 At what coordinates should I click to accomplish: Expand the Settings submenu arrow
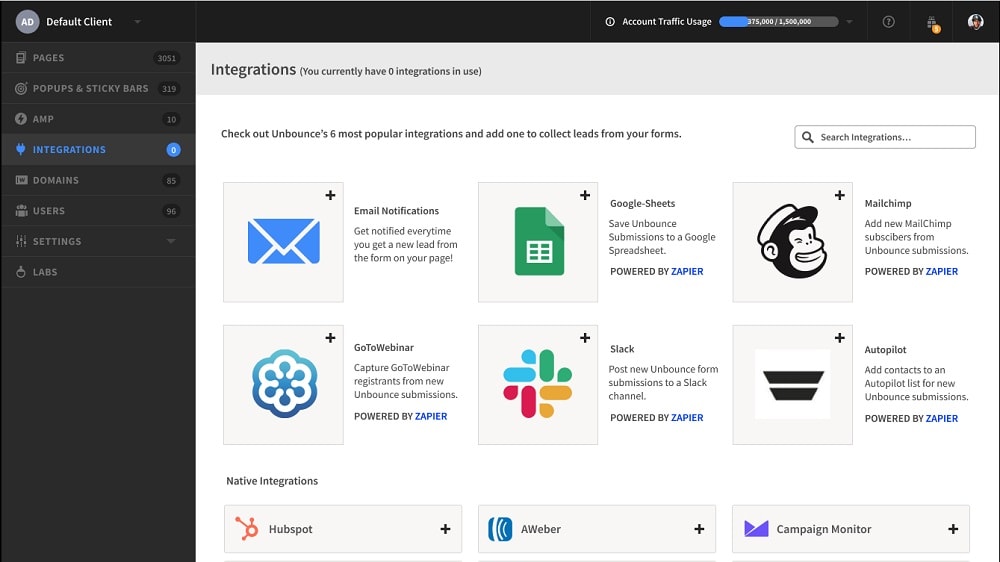(x=171, y=241)
